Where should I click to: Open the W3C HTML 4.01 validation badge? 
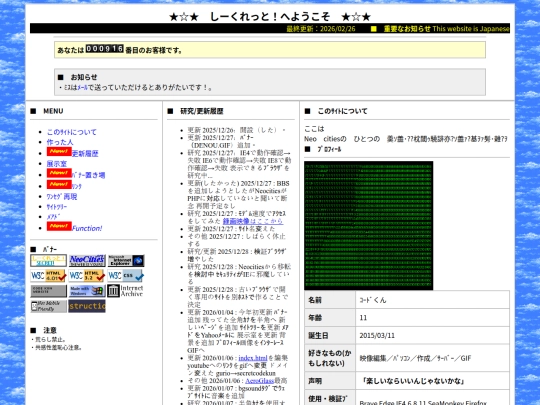[49, 276]
